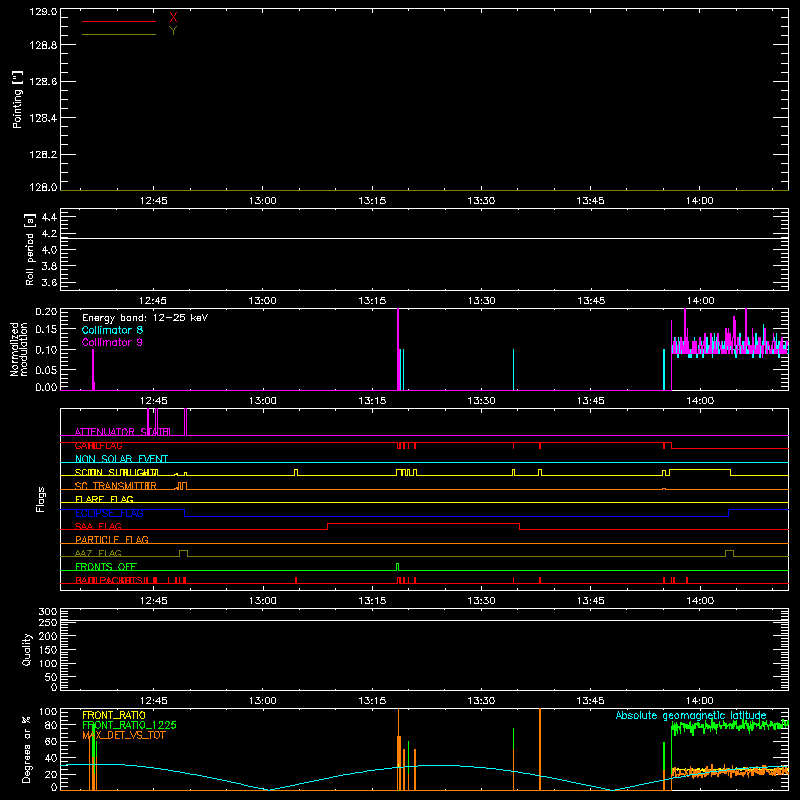
Task: Click the raised SAA_FLAG step segment
Action: coord(423,523)
